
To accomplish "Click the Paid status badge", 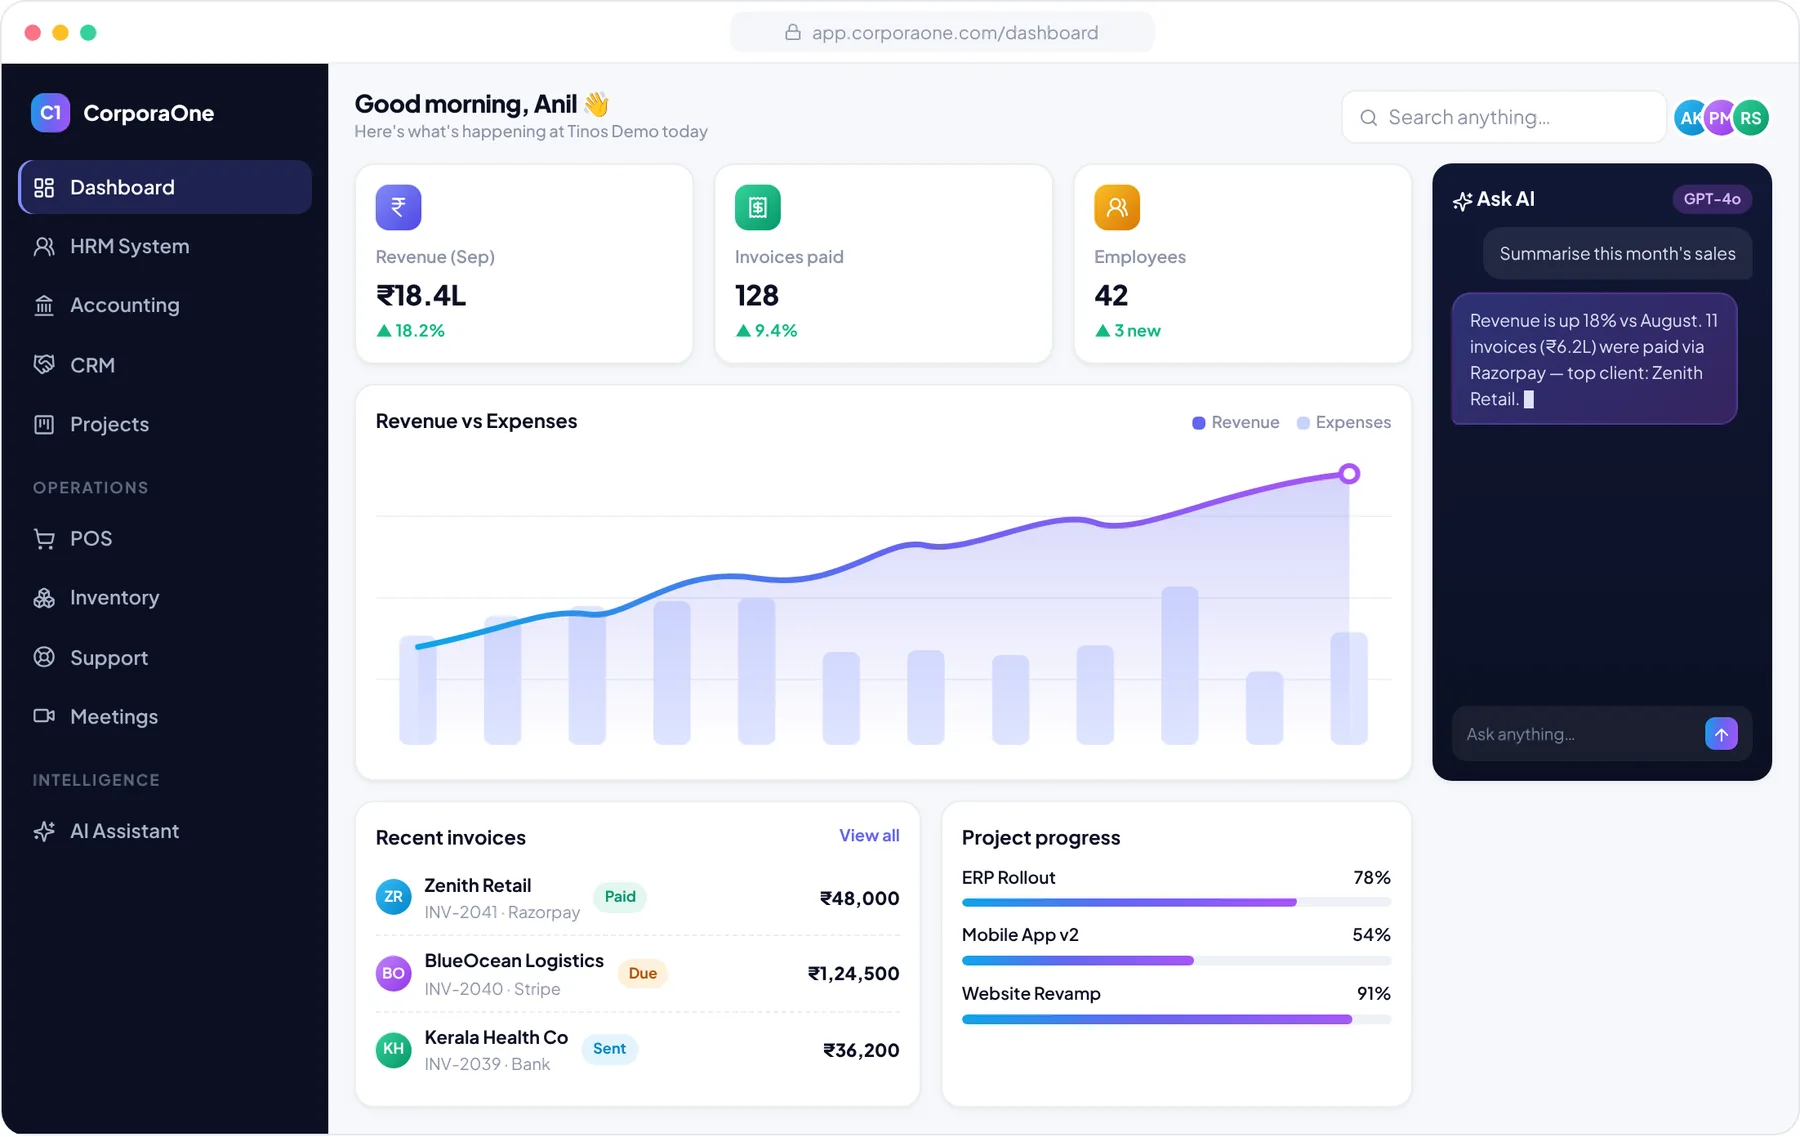I will (x=620, y=897).
